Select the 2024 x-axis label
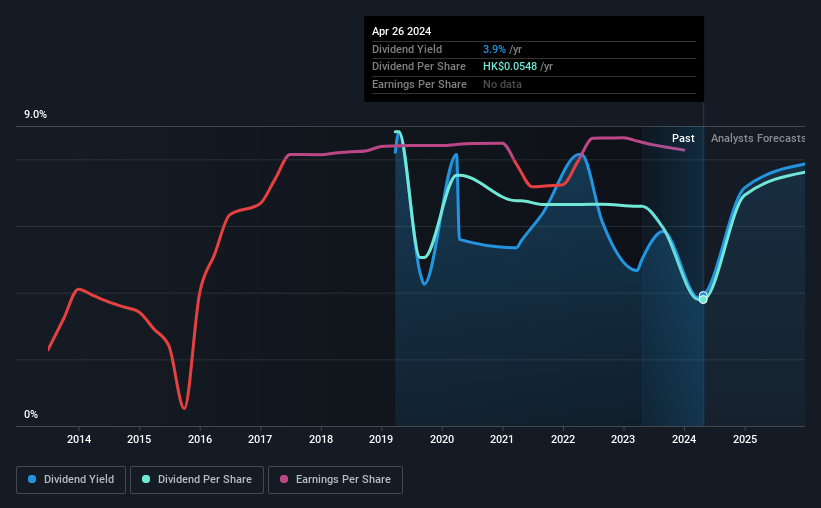This screenshot has width=821, height=508. coord(684,439)
